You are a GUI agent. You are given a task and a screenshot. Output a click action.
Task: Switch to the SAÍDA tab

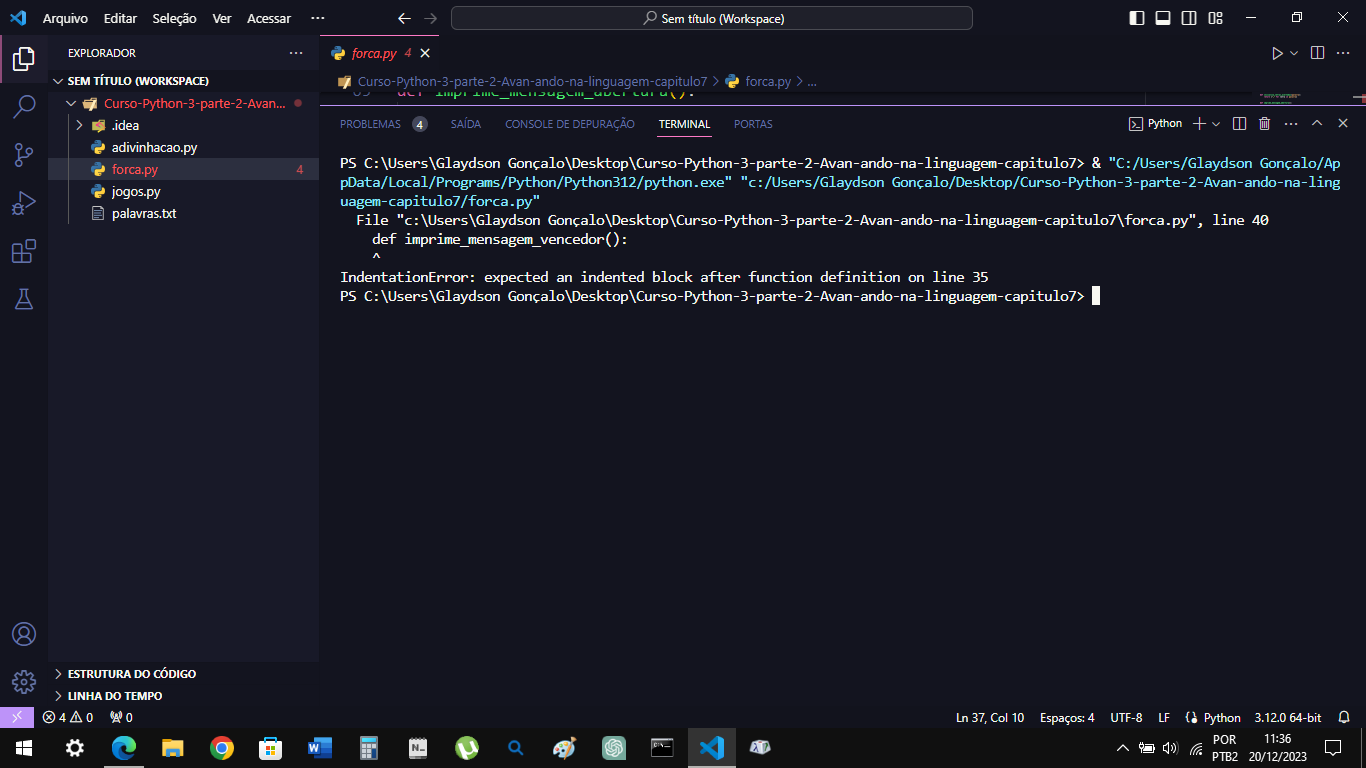[x=466, y=124]
